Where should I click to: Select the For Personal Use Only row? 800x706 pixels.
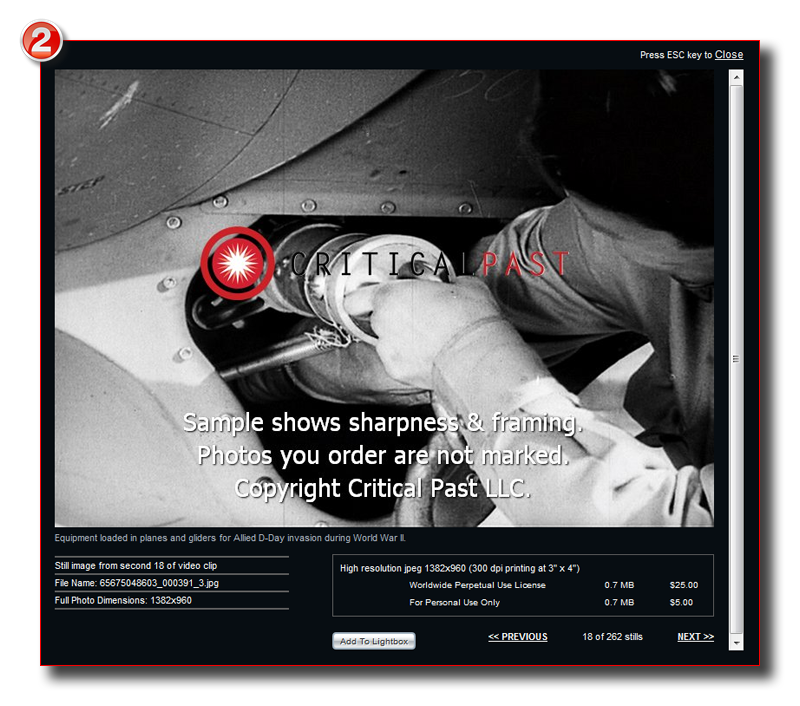click(x=551, y=602)
